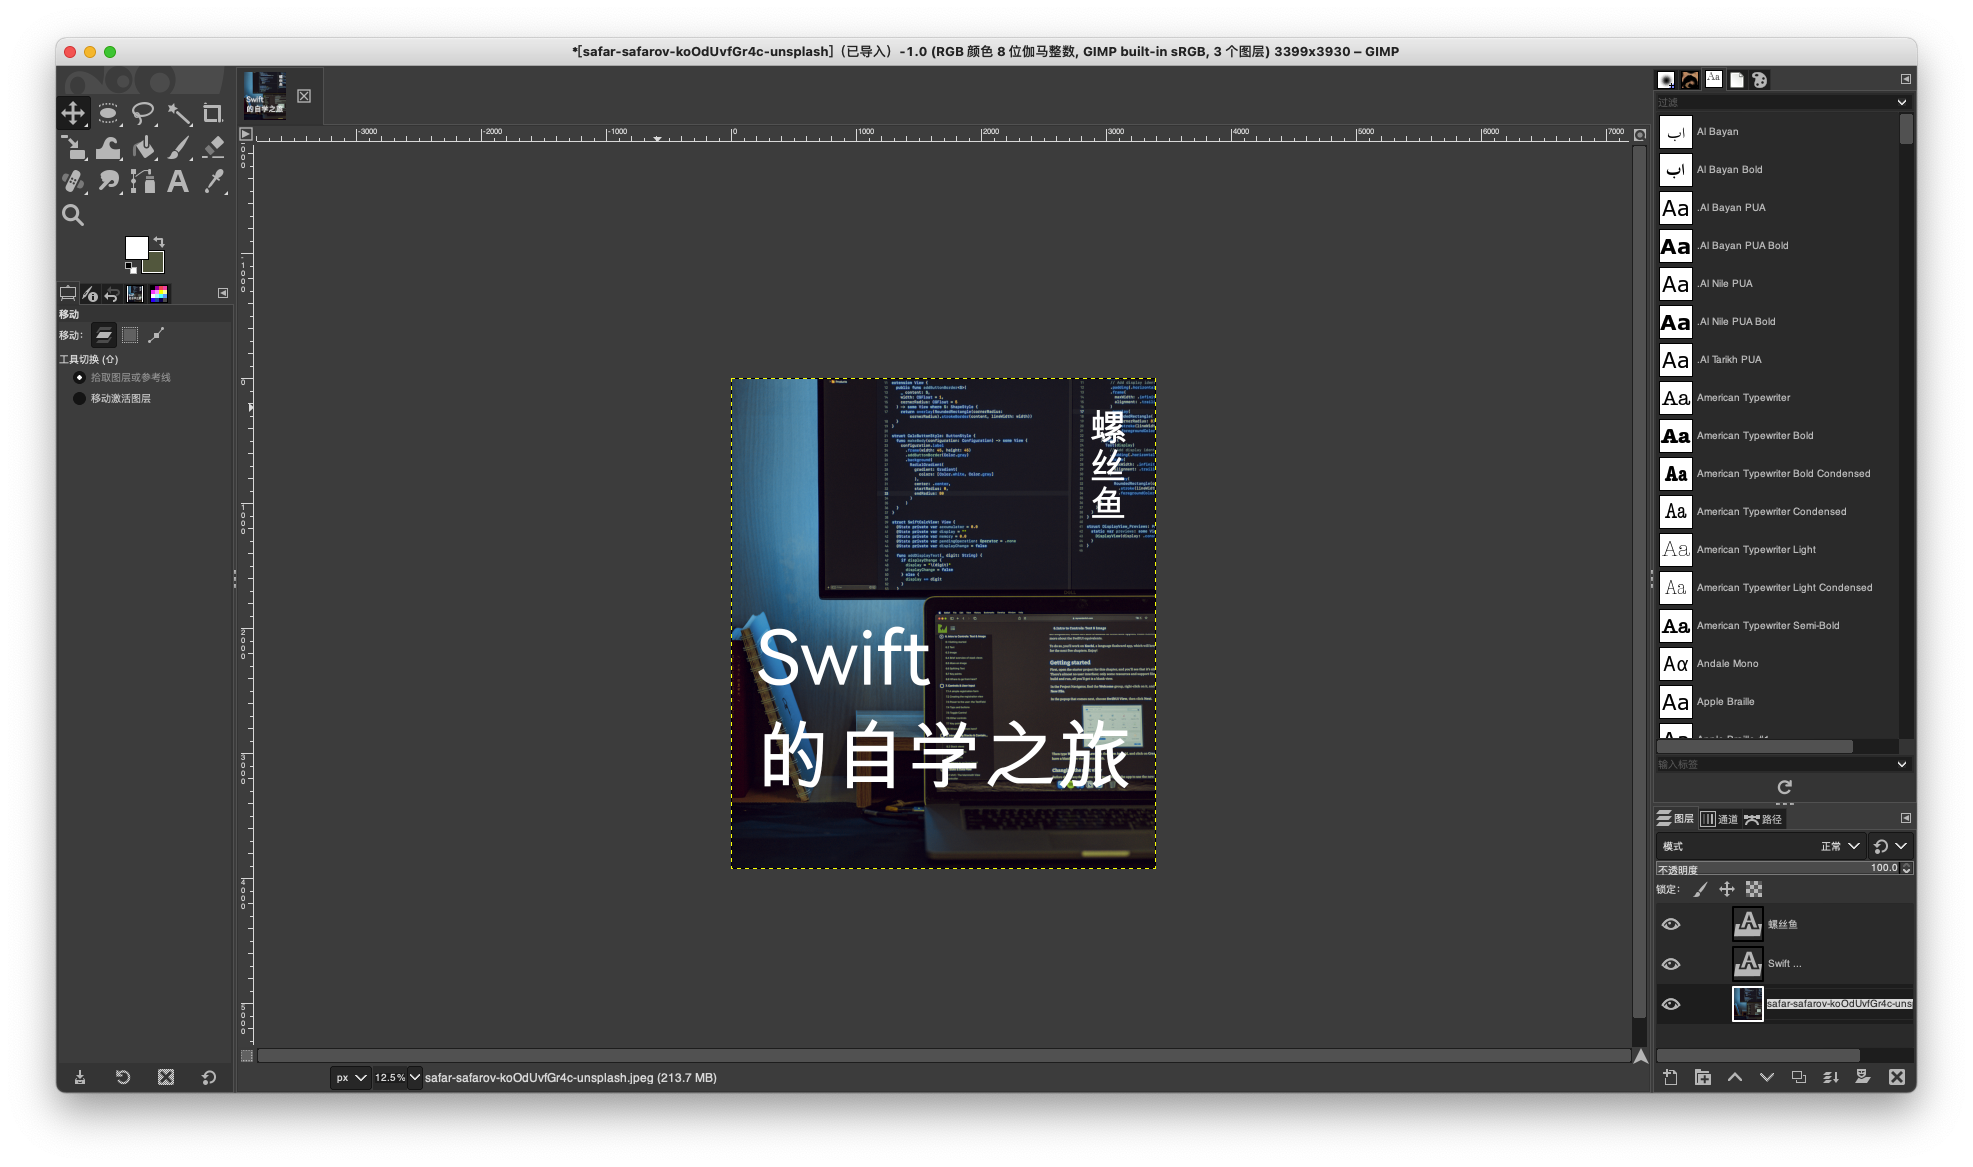Select the Color Picker eyedropper tool
The height and width of the screenshot is (1167, 1973).
(x=213, y=181)
